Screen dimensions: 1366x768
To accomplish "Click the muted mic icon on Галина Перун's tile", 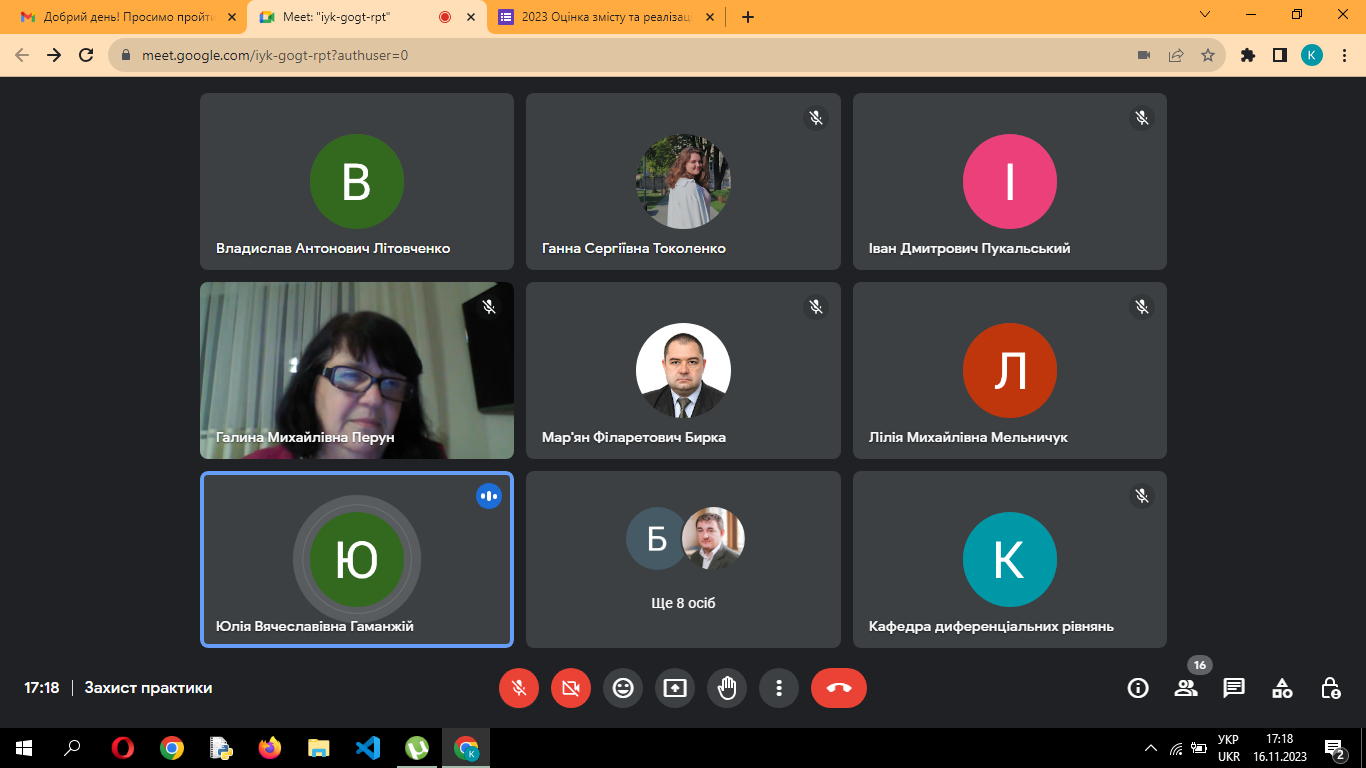I will coord(489,307).
